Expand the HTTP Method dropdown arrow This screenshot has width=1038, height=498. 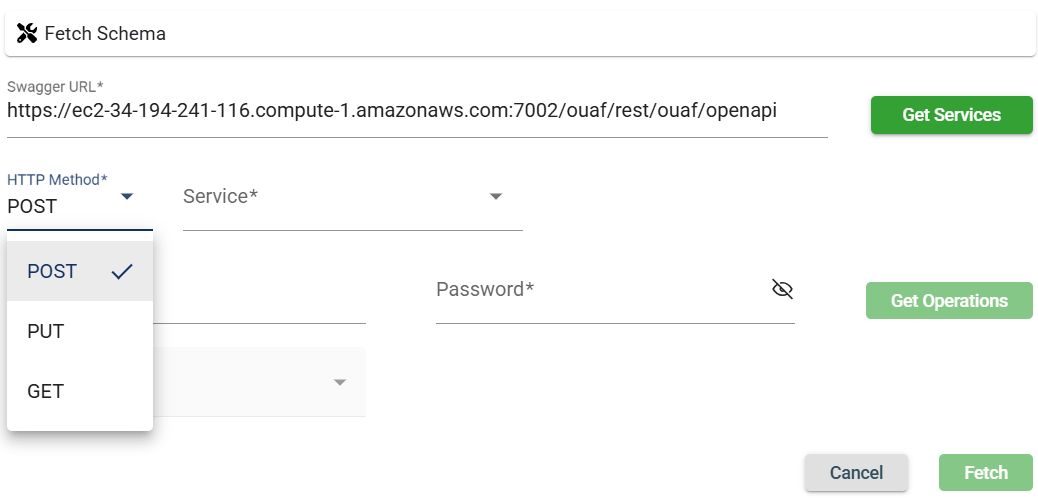click(127, 197)
